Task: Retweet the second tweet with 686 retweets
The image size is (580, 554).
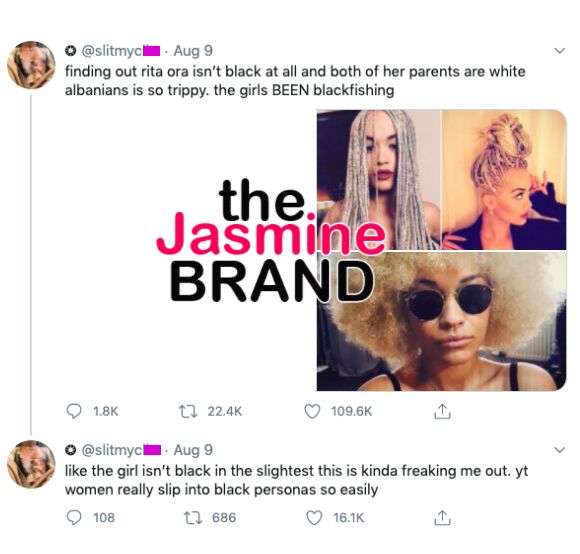Action: coord(193,517)
